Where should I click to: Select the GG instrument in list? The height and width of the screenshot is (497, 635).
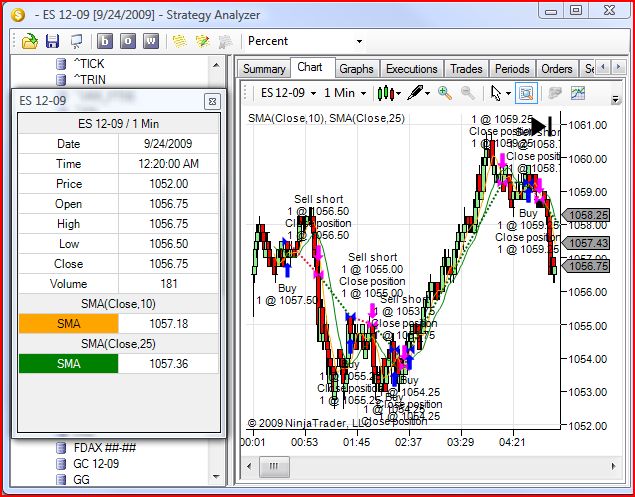click(x=81, y=480)
